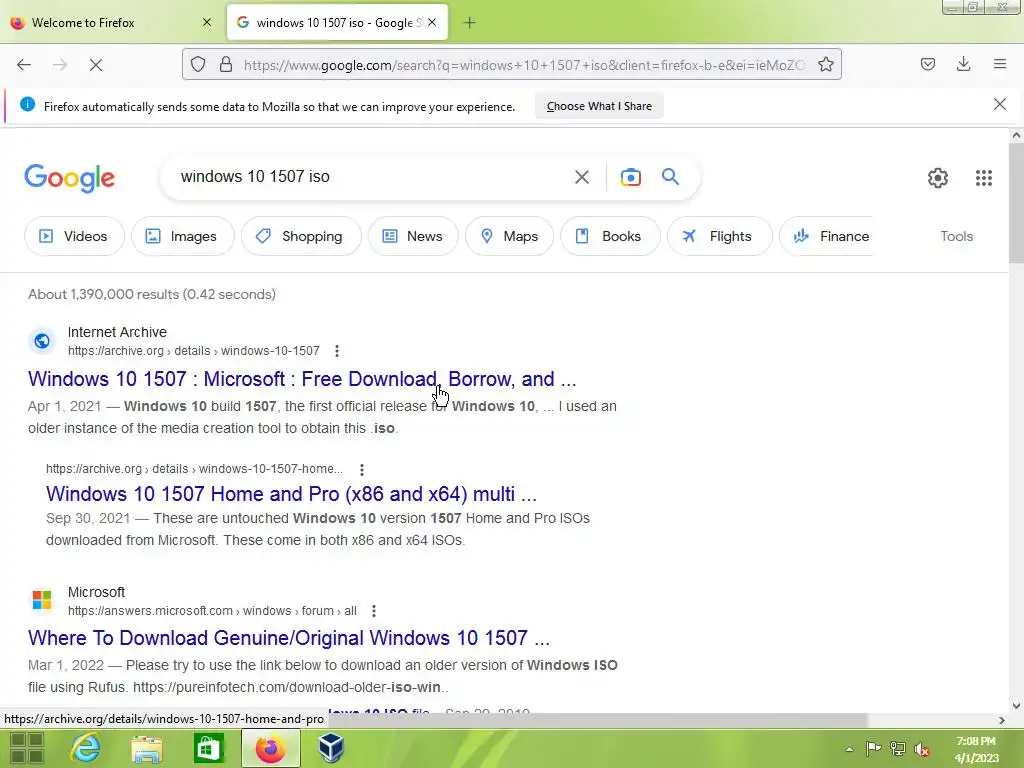Image resolution: width=1024 pixels, height=768 pixels.
Task: Filter results by Videos
Action: (x=74, y=236)
